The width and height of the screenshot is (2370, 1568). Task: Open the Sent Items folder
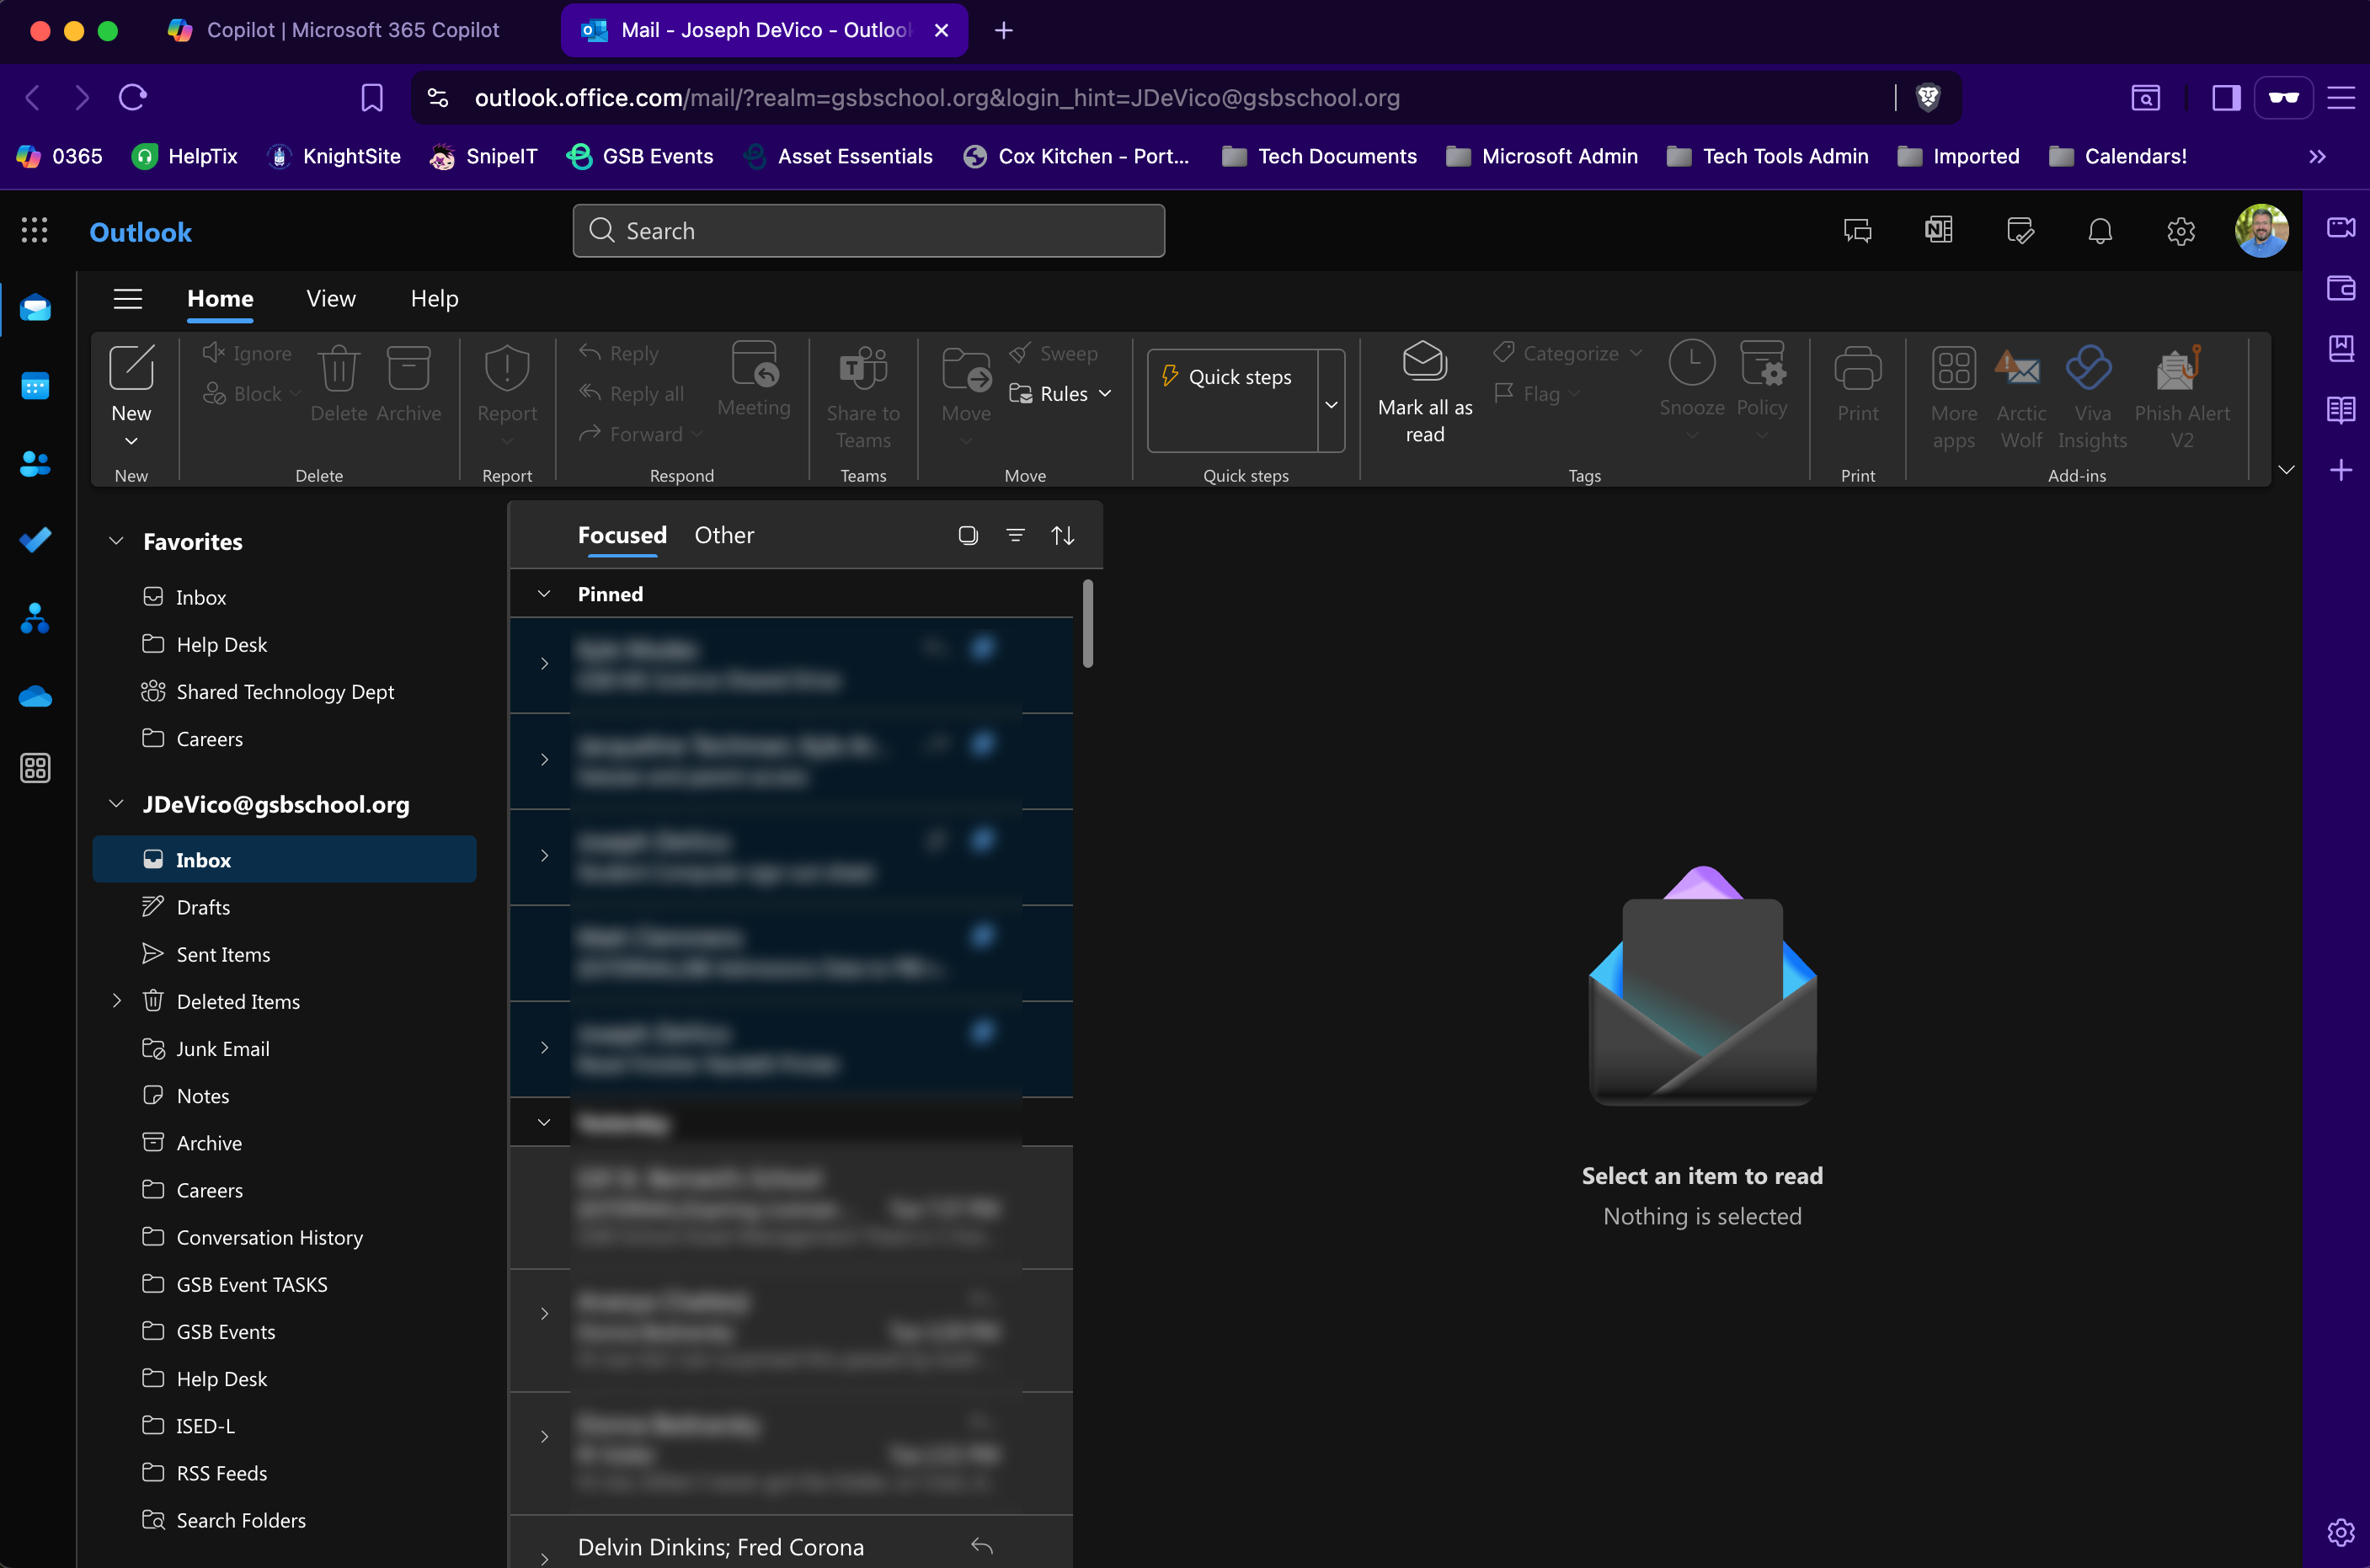(223, 954)
